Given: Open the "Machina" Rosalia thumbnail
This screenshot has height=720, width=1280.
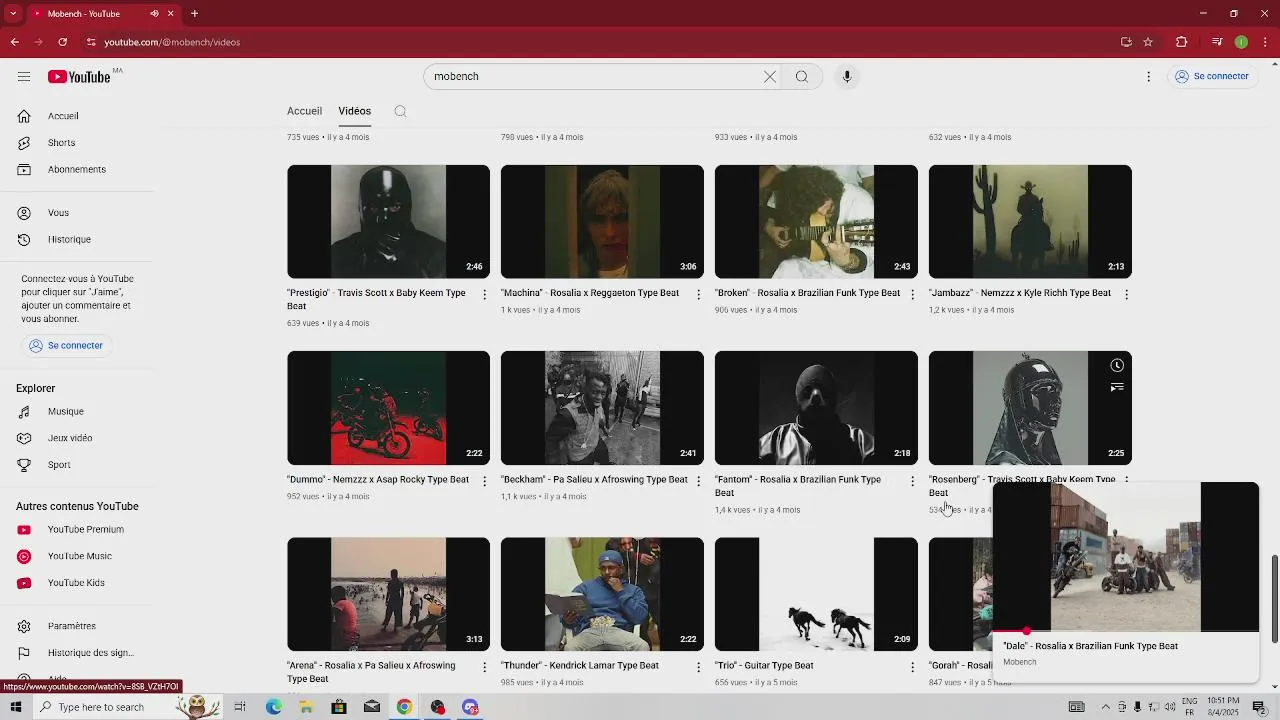Looking at the screenshot, I should click(x=602, y=222).
